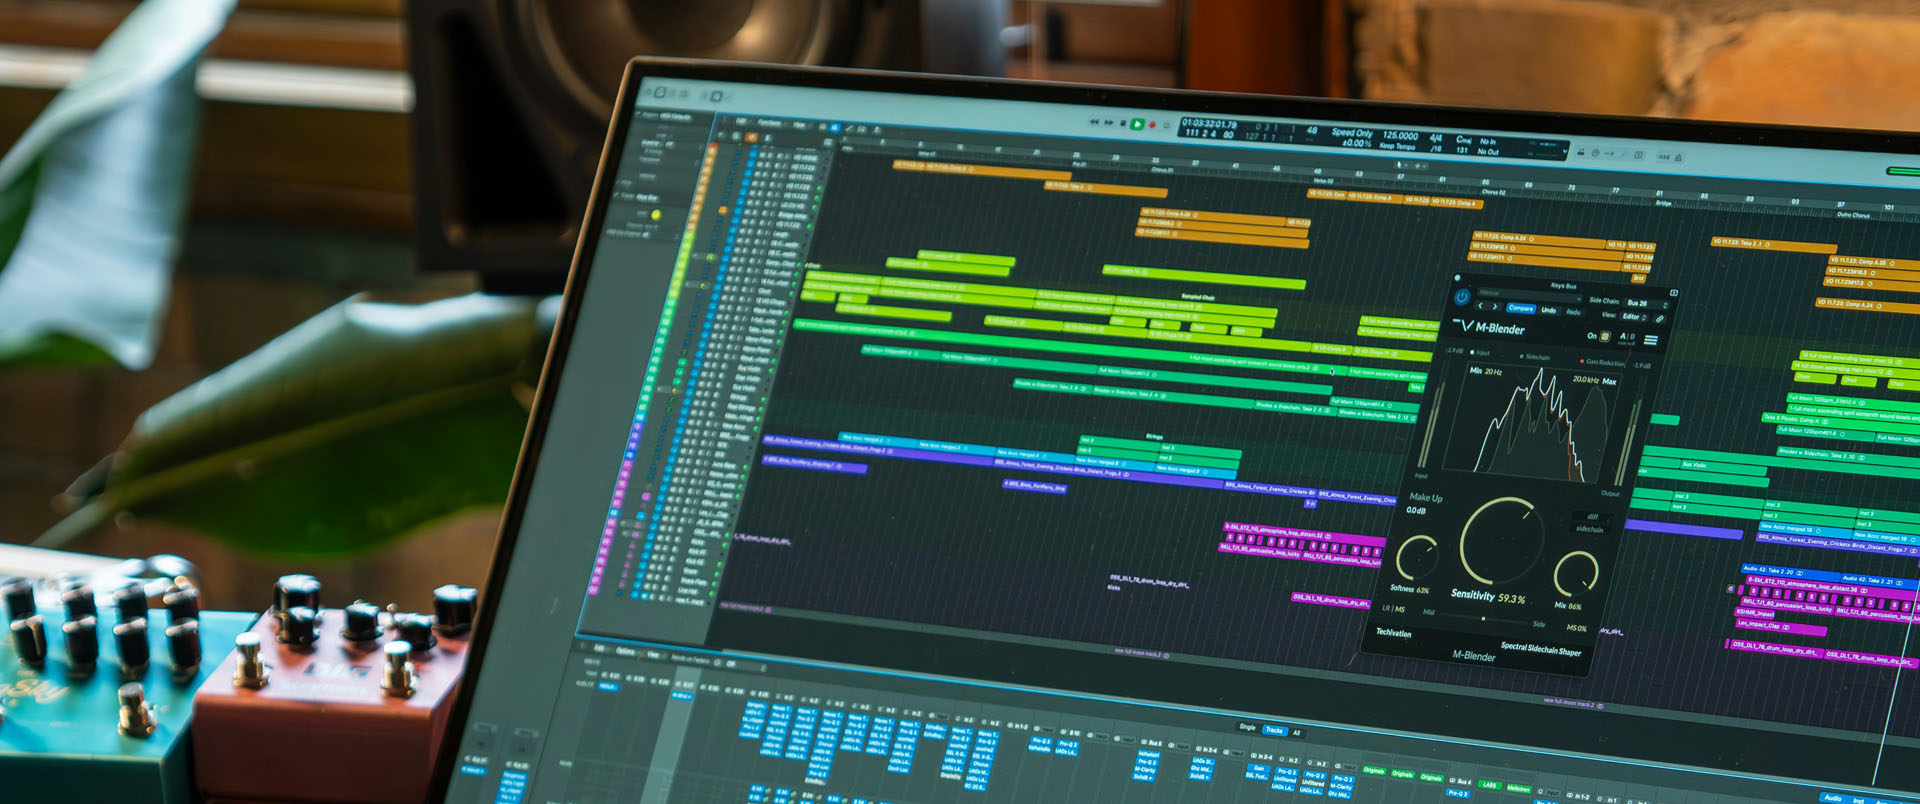1920x804 pixels.
Task: Open the Side Chain Bus 26 dropdown
Action: point(1647,304)
